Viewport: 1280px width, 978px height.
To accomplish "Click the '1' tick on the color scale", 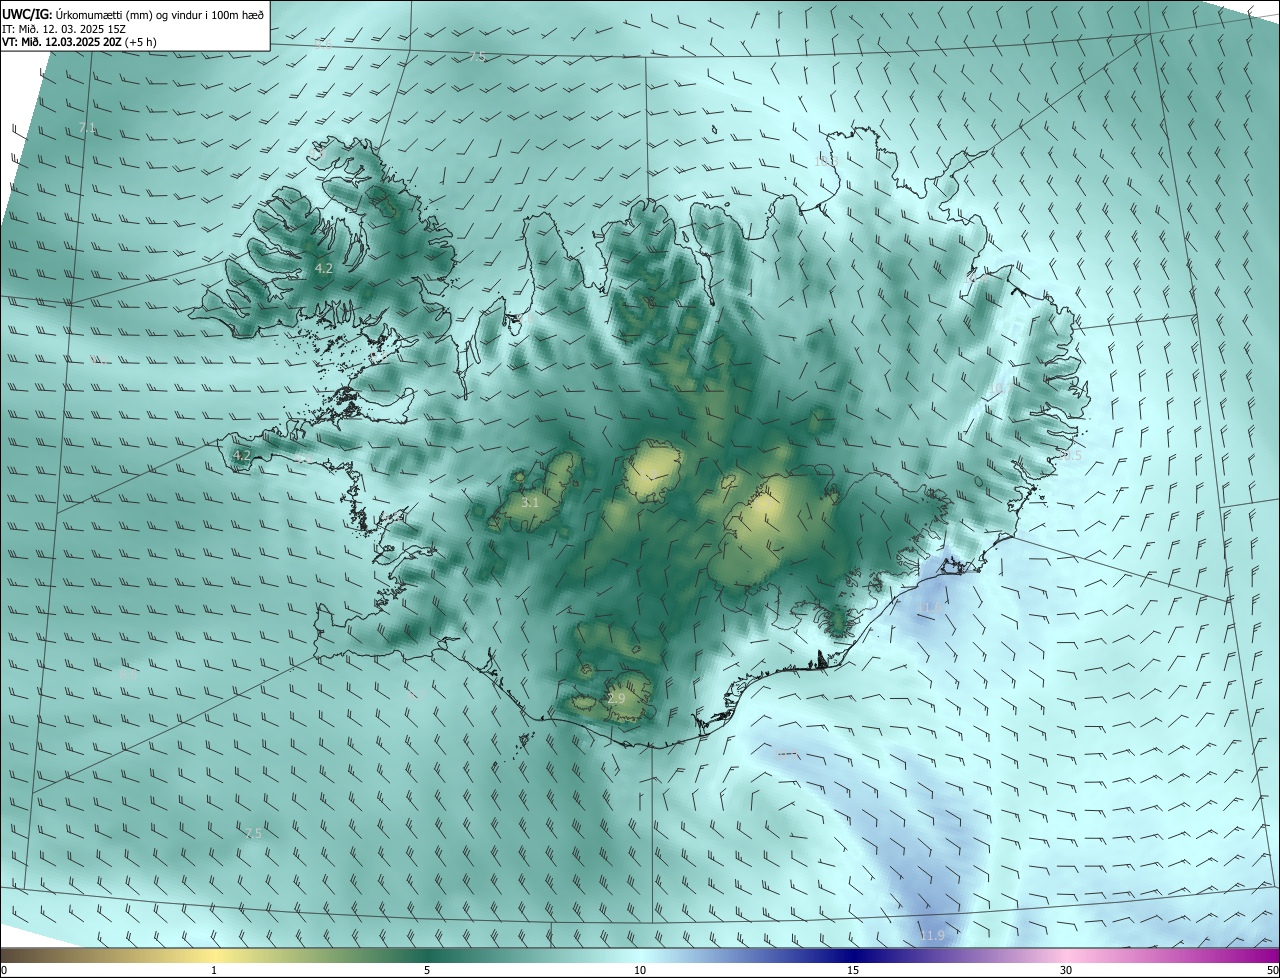I will (x=214, y=970).
